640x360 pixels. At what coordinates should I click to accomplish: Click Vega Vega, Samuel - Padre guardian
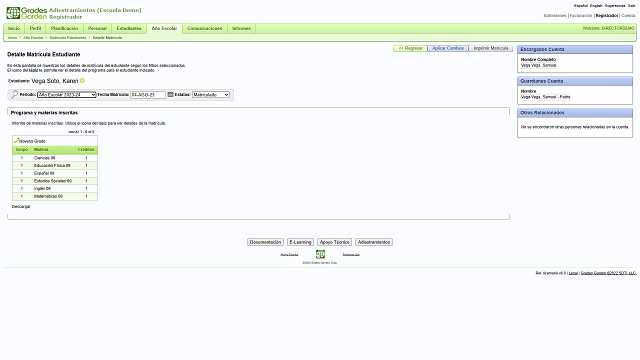pos(546,97)
